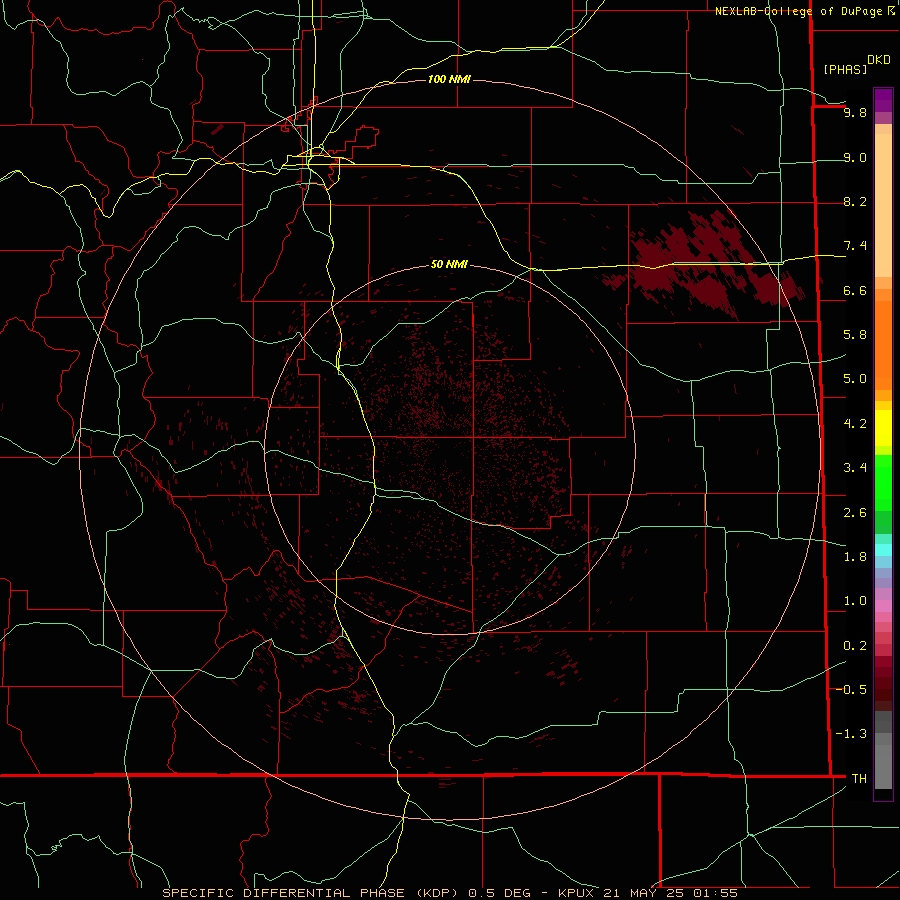
Task: Click the pink segment of the color bar
Action: pos(883,607)
